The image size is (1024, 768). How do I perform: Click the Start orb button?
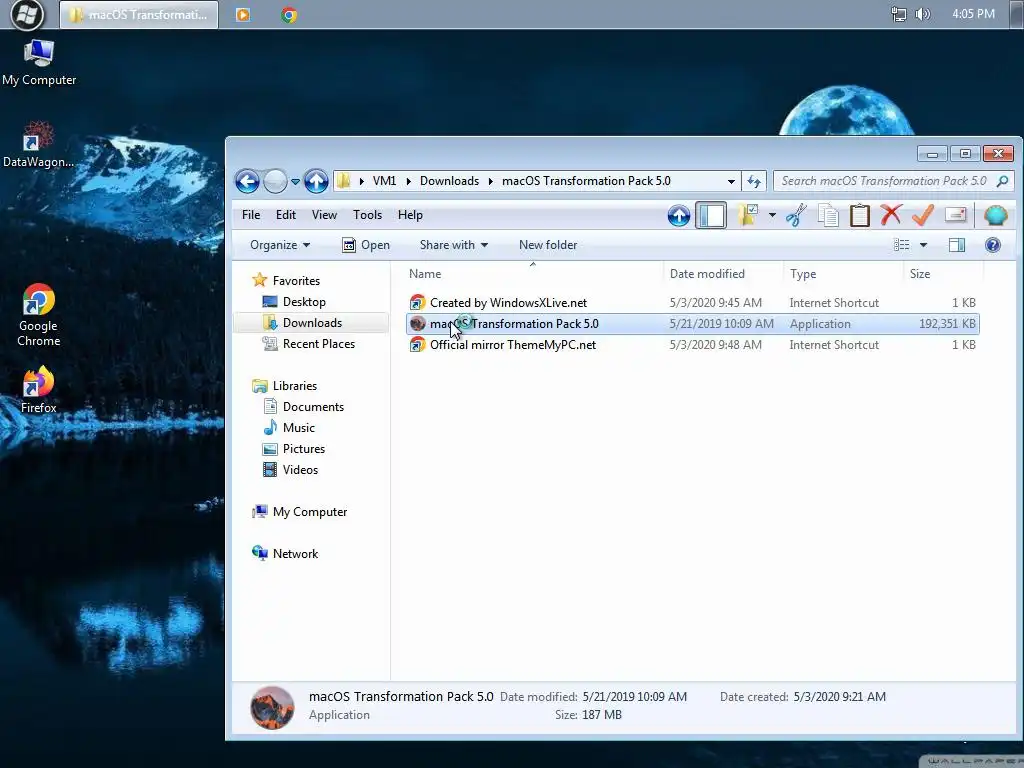click(27, 15)
